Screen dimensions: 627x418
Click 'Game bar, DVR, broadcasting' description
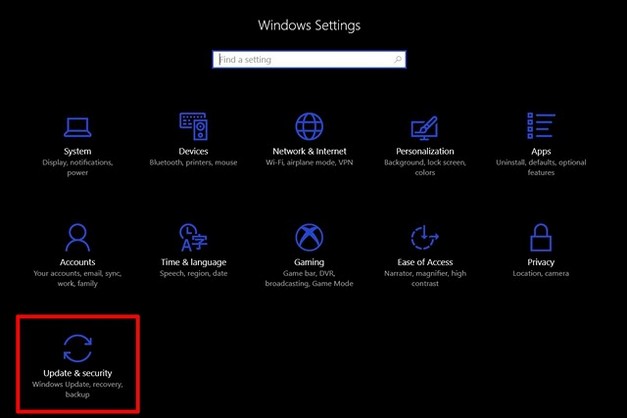tap(309, 278)
